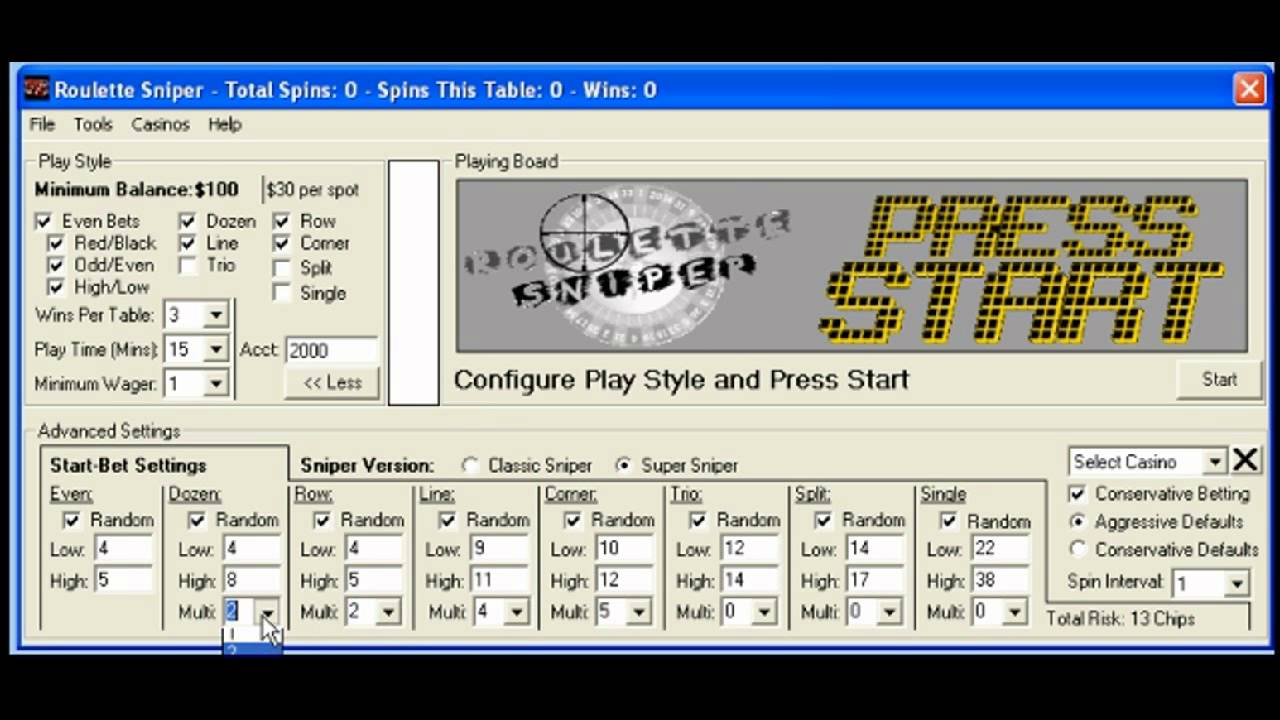Enable the Split play style checkbox
This screenshot has width=1280, height=720.
click(x=281, y=268)
